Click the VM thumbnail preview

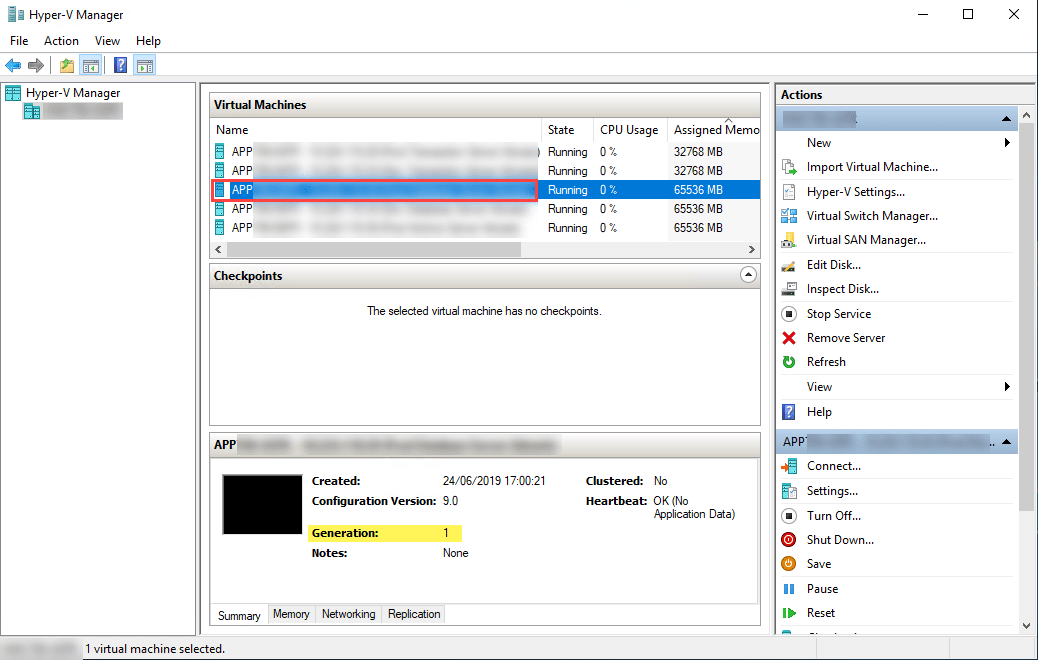point(262,504)
